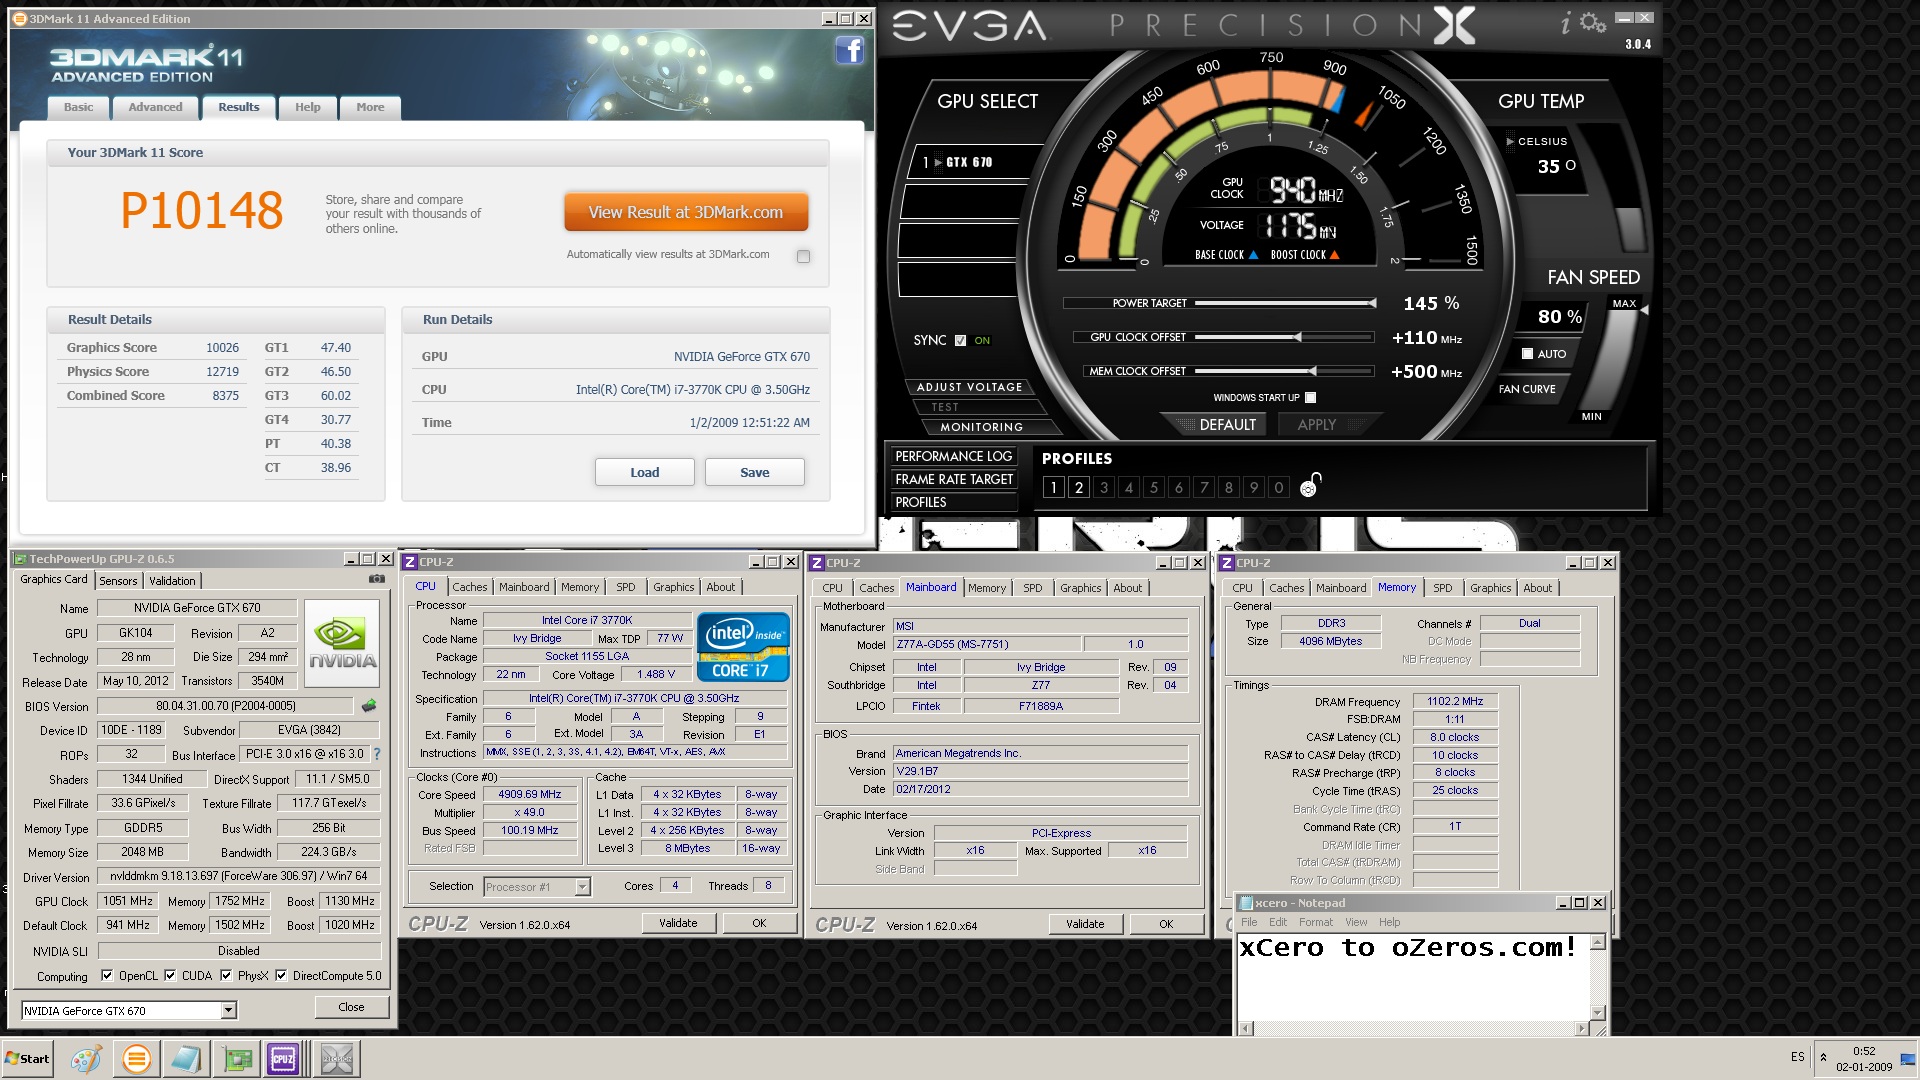Open FRAME RATE TARGET panel
This screenshot has width=1920, height=1080.
(953, 479)
